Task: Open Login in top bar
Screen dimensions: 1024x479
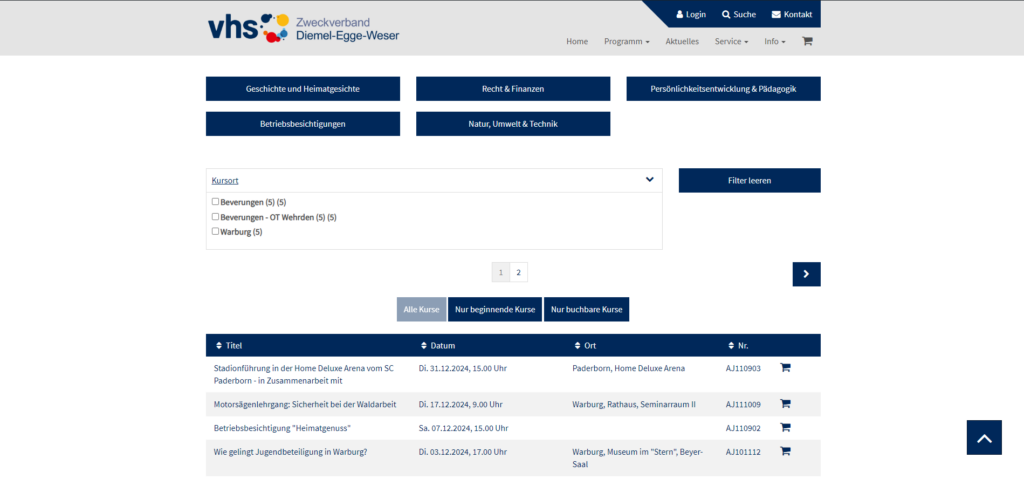Action: click(691, 14)
